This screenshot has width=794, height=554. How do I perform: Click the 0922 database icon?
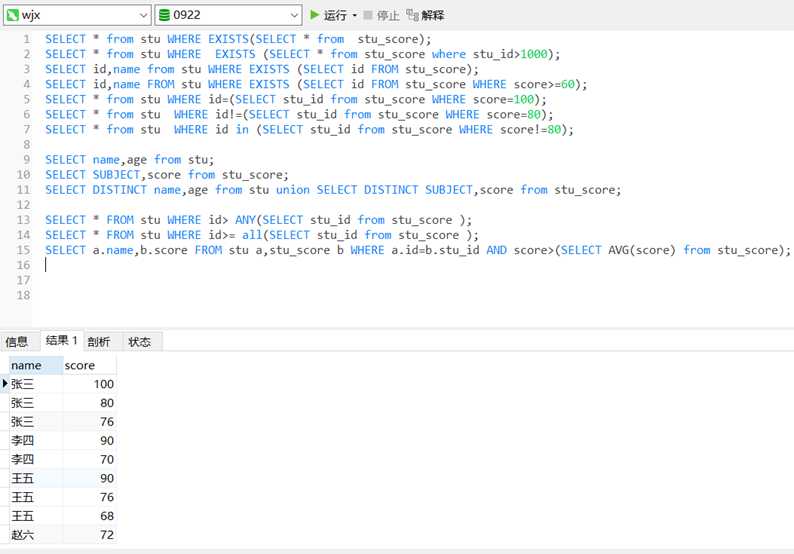pyautogui.click(x=164, y=15)
